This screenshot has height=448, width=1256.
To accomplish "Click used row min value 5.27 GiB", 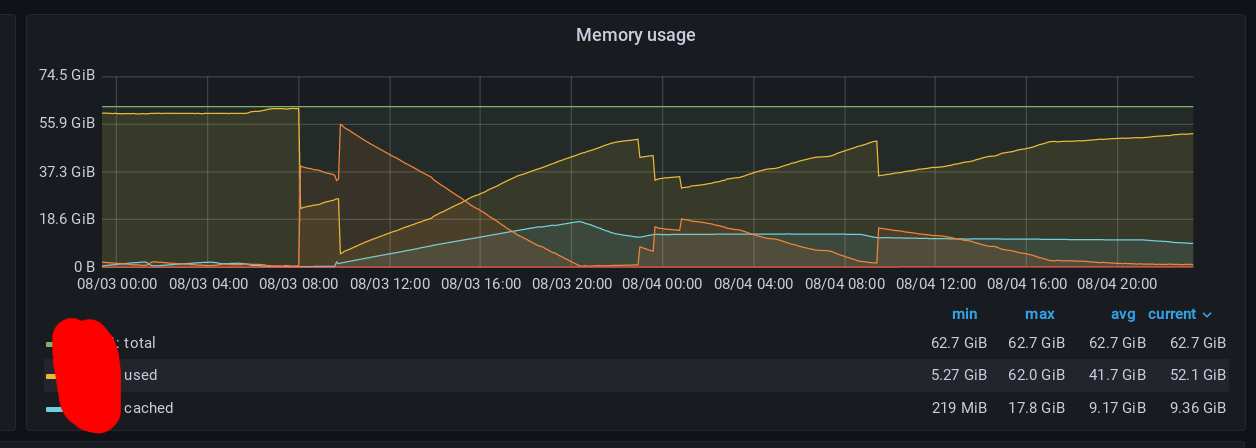I will click(x=958, y=375).
